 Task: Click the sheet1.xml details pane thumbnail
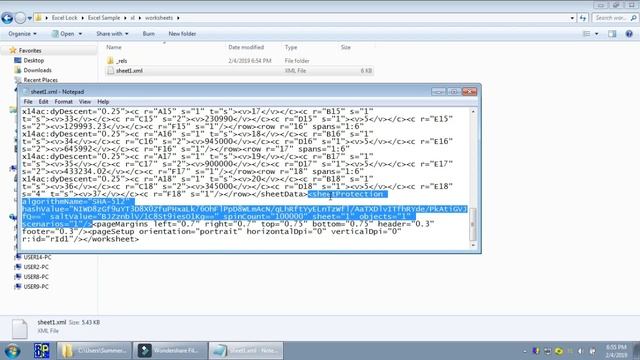coord(19,329)
